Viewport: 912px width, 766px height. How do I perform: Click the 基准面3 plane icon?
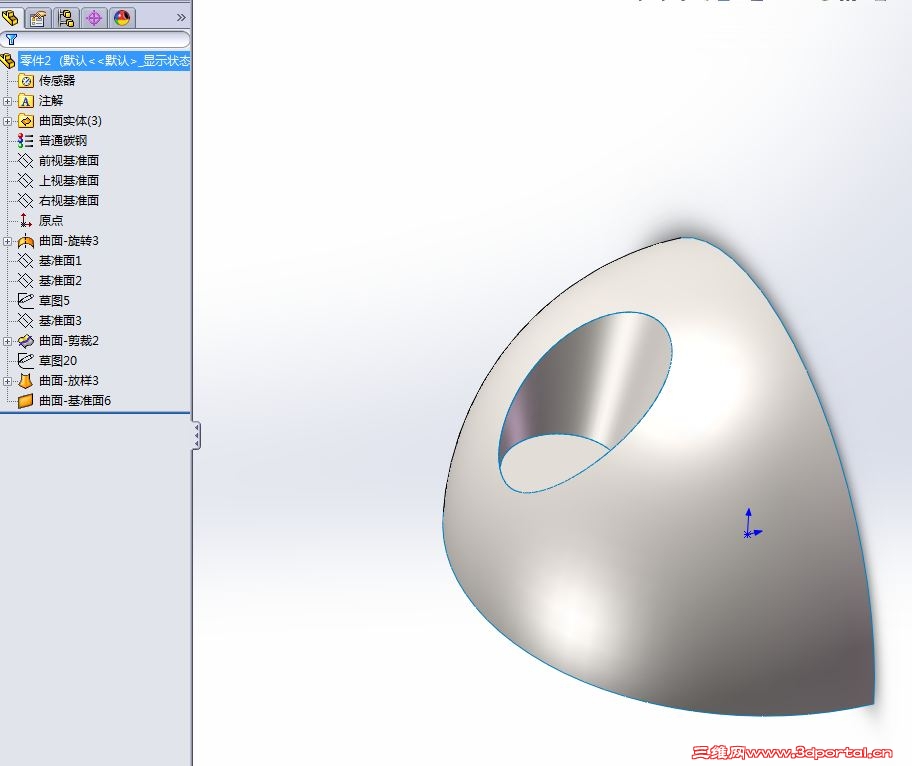tap(25, 320)
